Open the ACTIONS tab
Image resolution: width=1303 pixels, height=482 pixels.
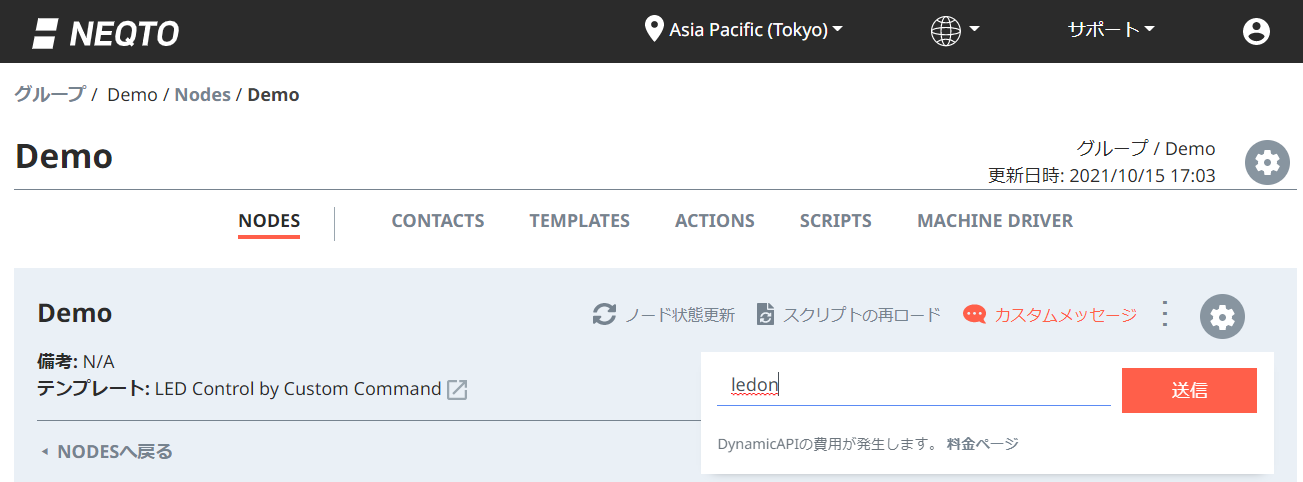pos(715,221)
